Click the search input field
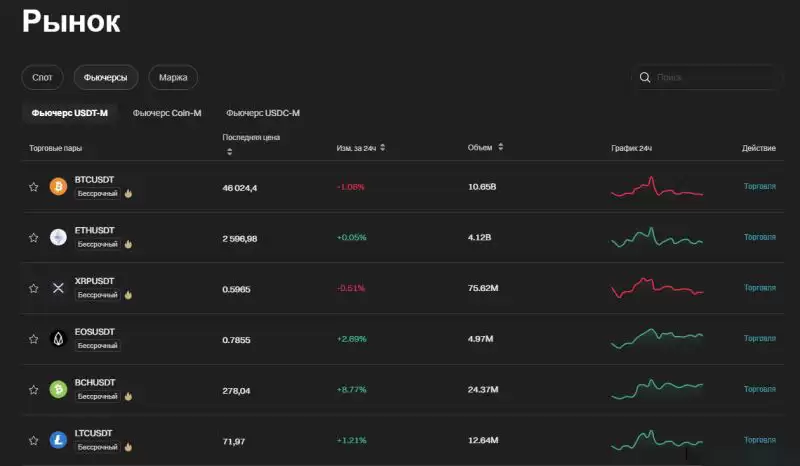Image resolution: width=800 pixels, height=466 pixels. [715, 77]
